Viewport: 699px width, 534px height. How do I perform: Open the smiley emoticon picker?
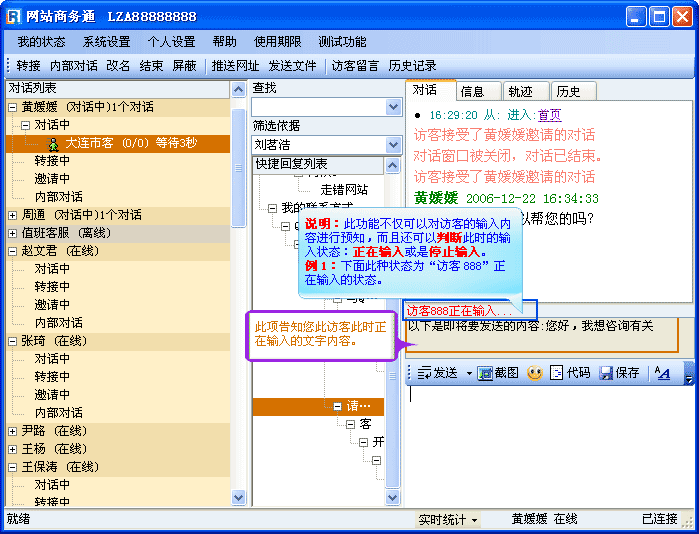coord(535,373)
